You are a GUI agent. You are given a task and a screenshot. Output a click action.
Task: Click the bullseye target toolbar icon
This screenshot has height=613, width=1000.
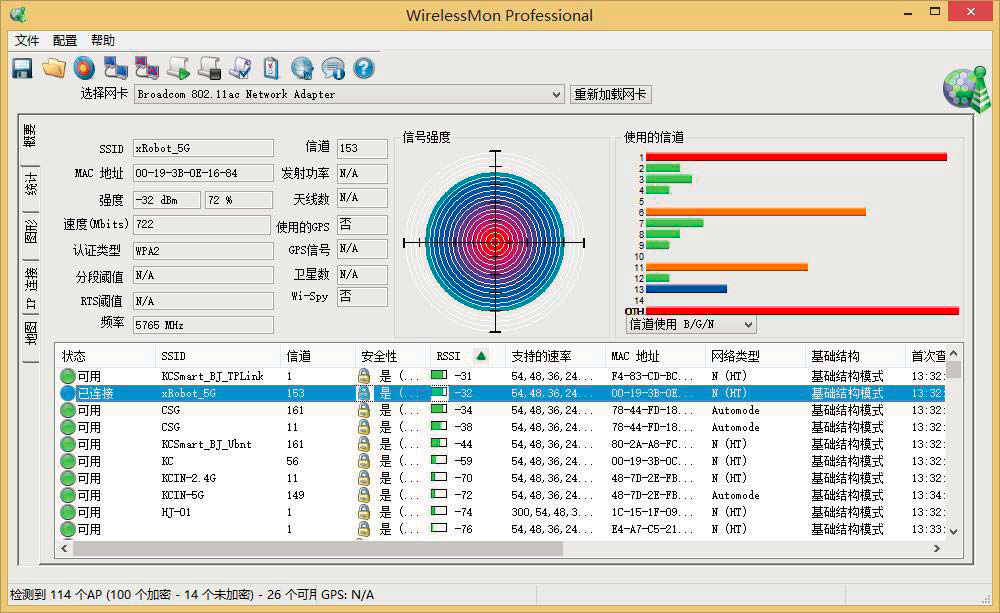coord(84,68)
